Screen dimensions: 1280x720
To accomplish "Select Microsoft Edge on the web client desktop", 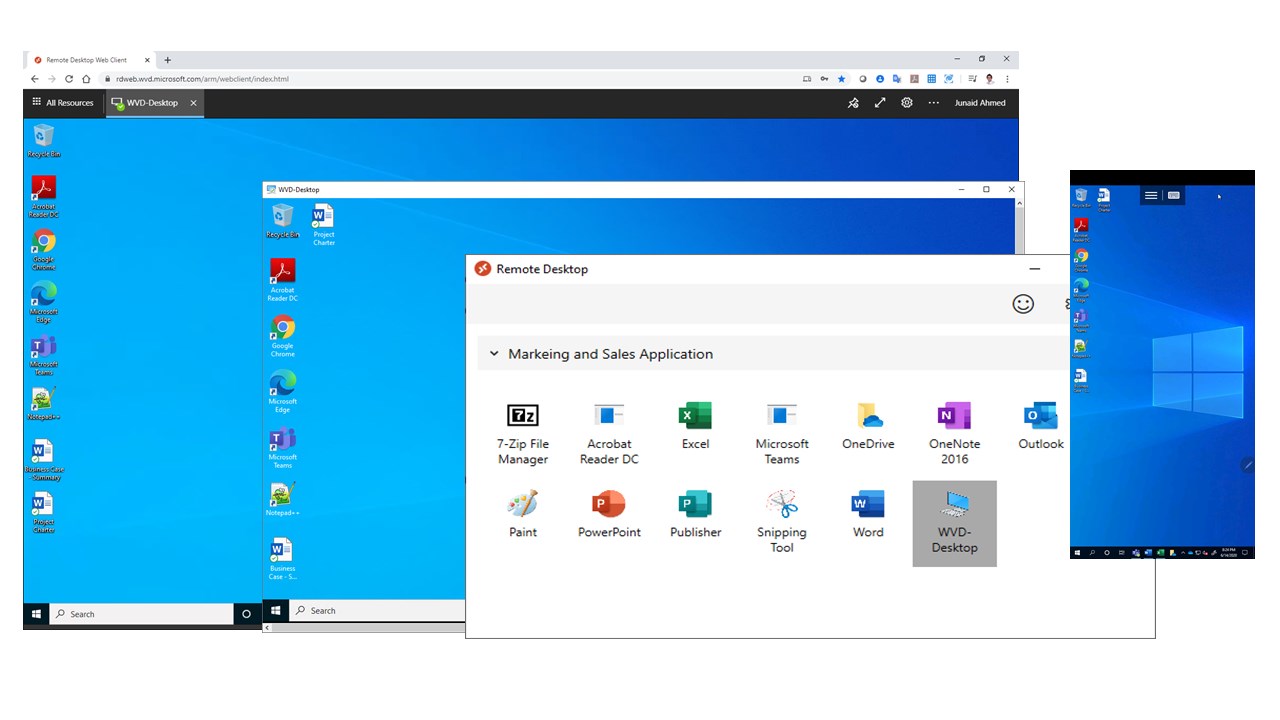I will point(44,302).
